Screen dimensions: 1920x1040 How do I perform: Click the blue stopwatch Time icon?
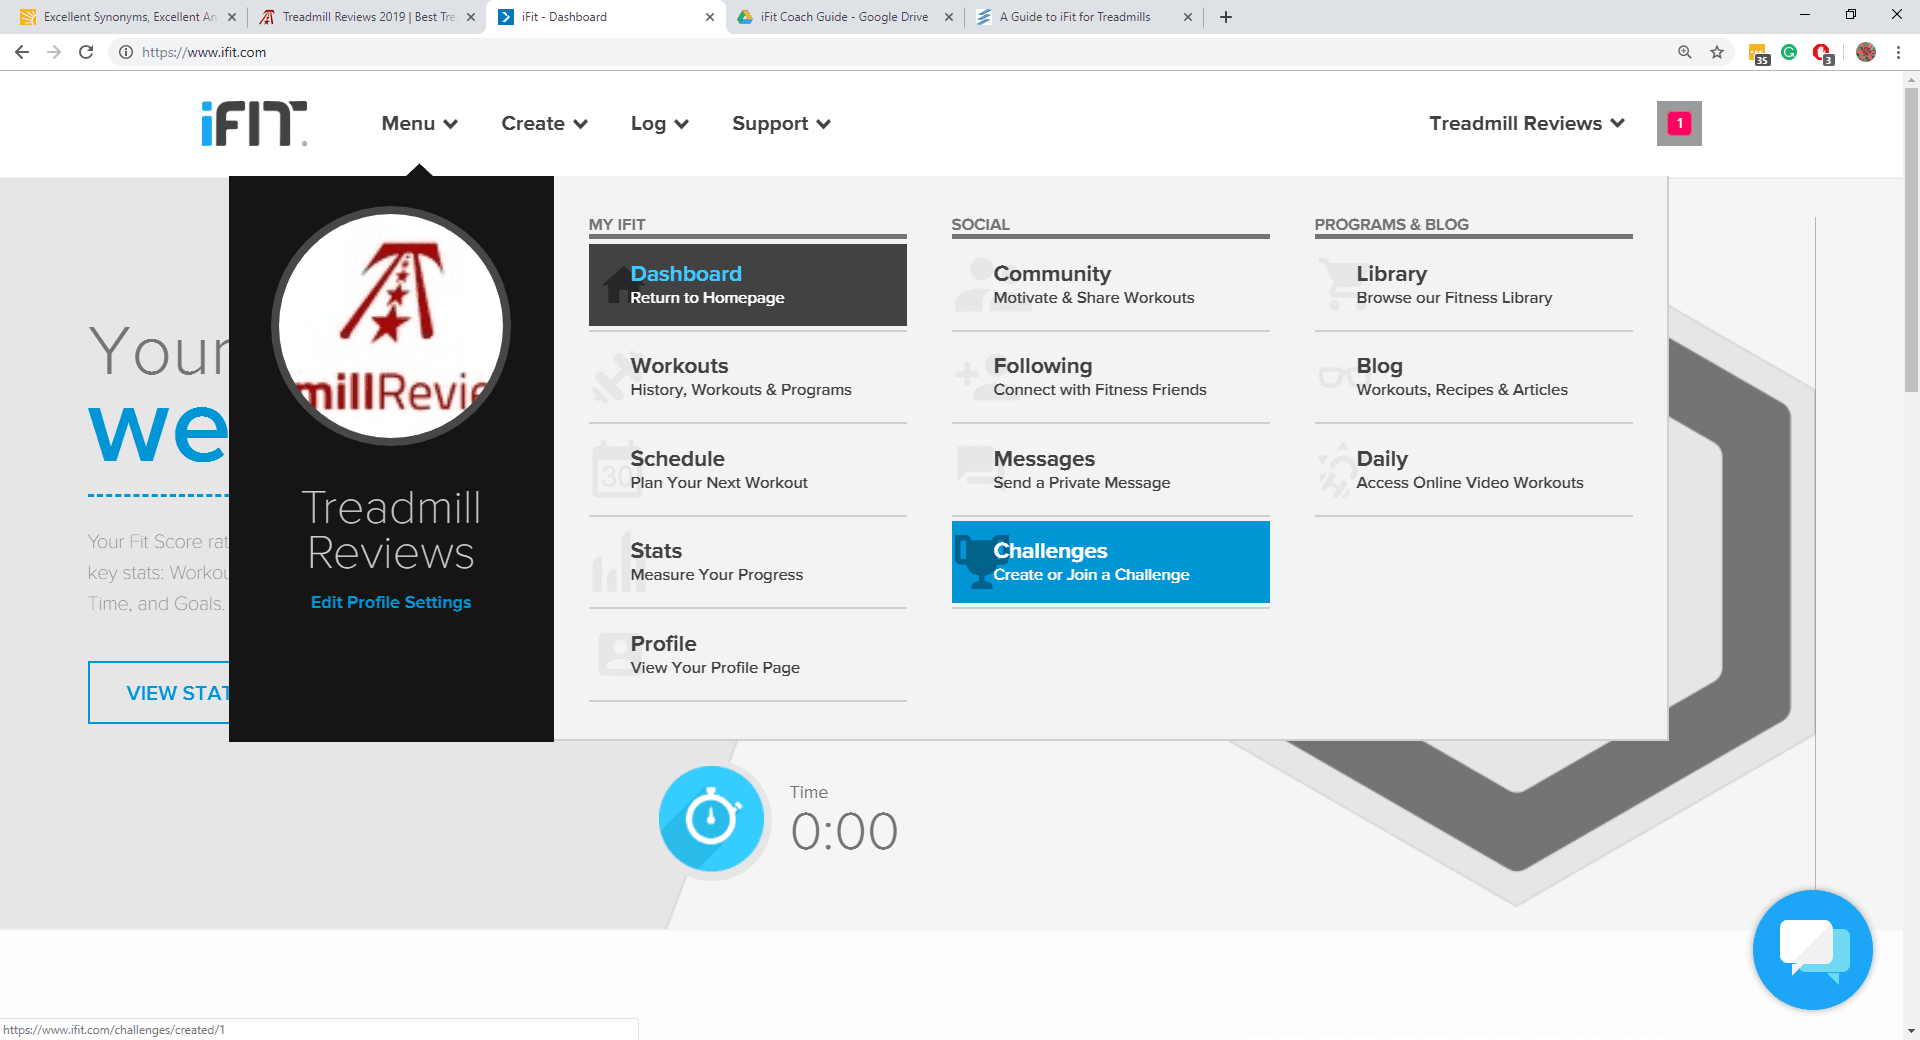click(712, 819)
